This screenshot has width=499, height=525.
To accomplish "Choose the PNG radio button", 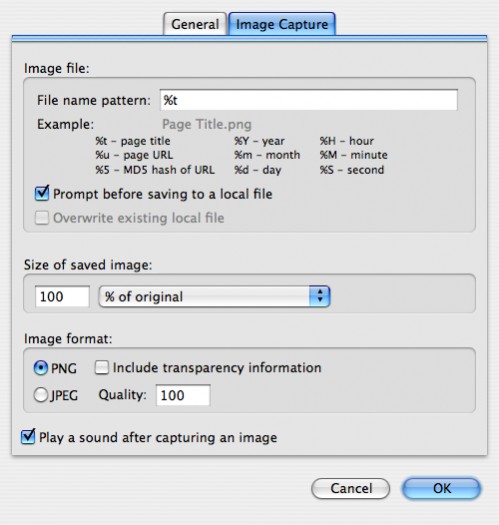I will click(x=41, y=368).
